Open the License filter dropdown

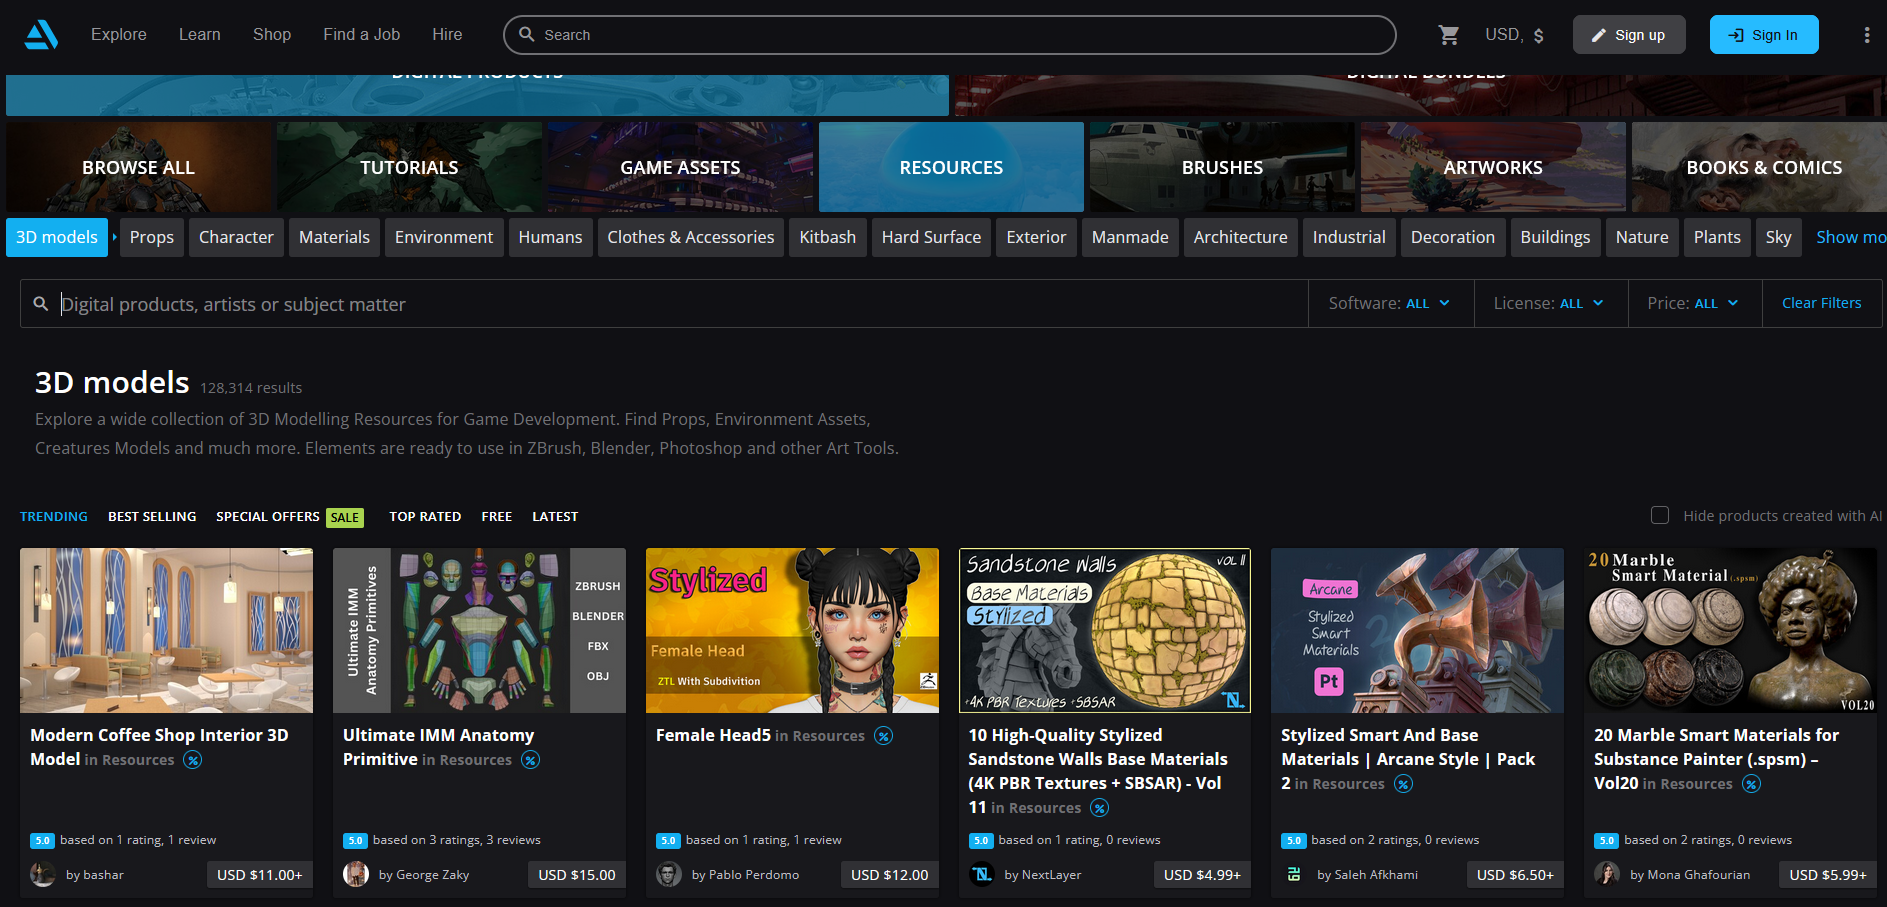point(1548,304)
